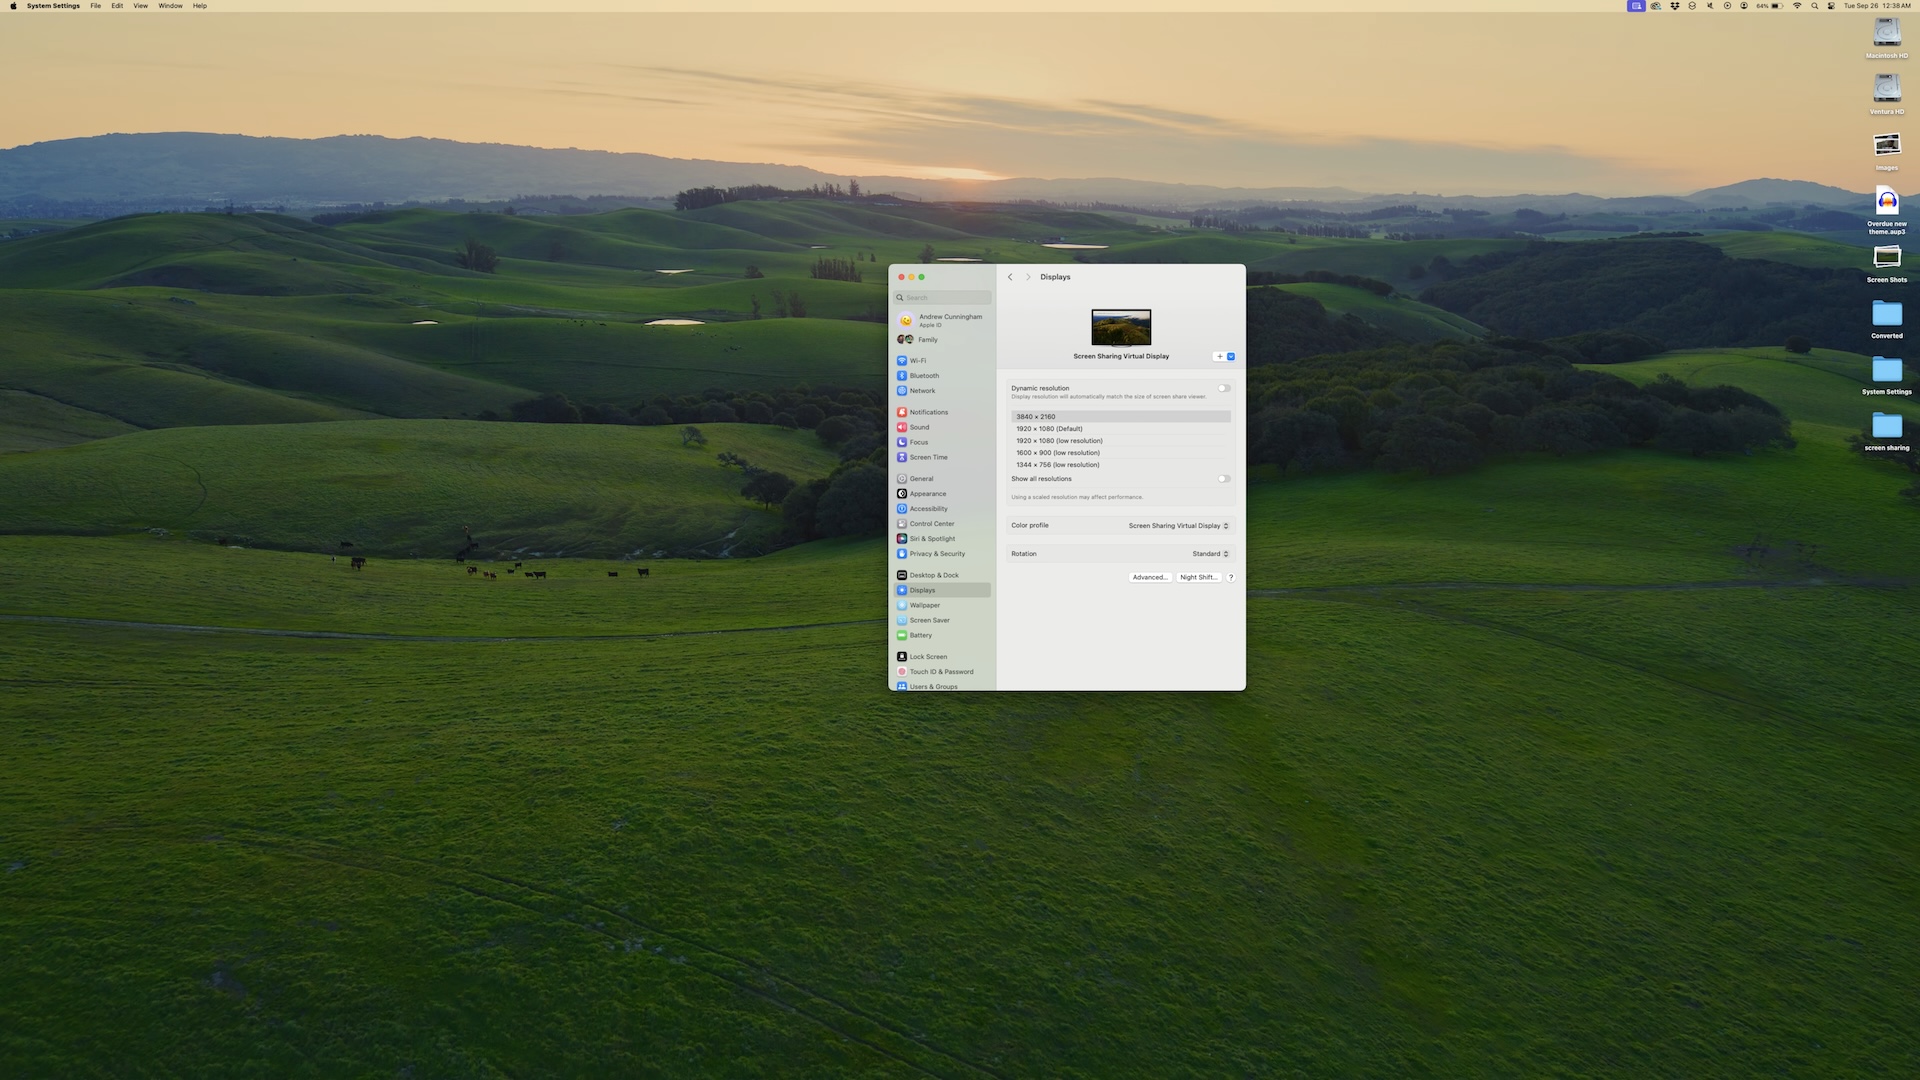Open Siri & Spotlight settings
This screenshot has width=1920, height=1080.
pos(931,539)
